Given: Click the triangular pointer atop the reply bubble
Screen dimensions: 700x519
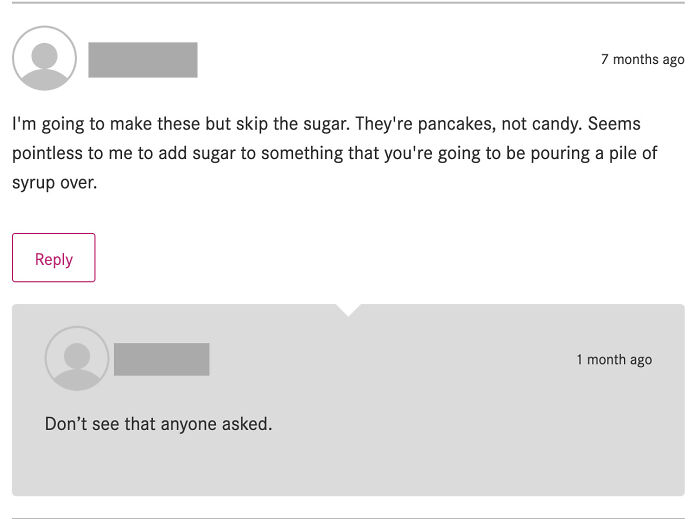Looking at the screenshot, I should coord(348,310).
